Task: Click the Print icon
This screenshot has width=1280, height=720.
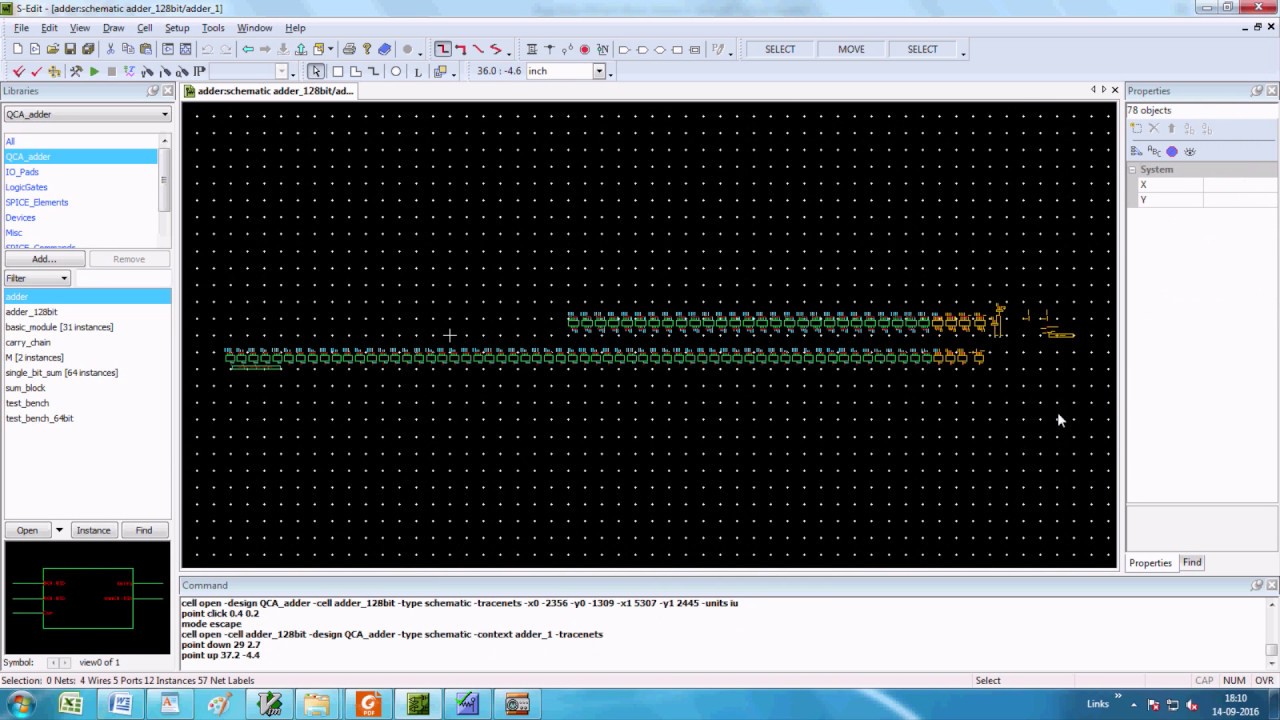Action: tap(349, 49)
